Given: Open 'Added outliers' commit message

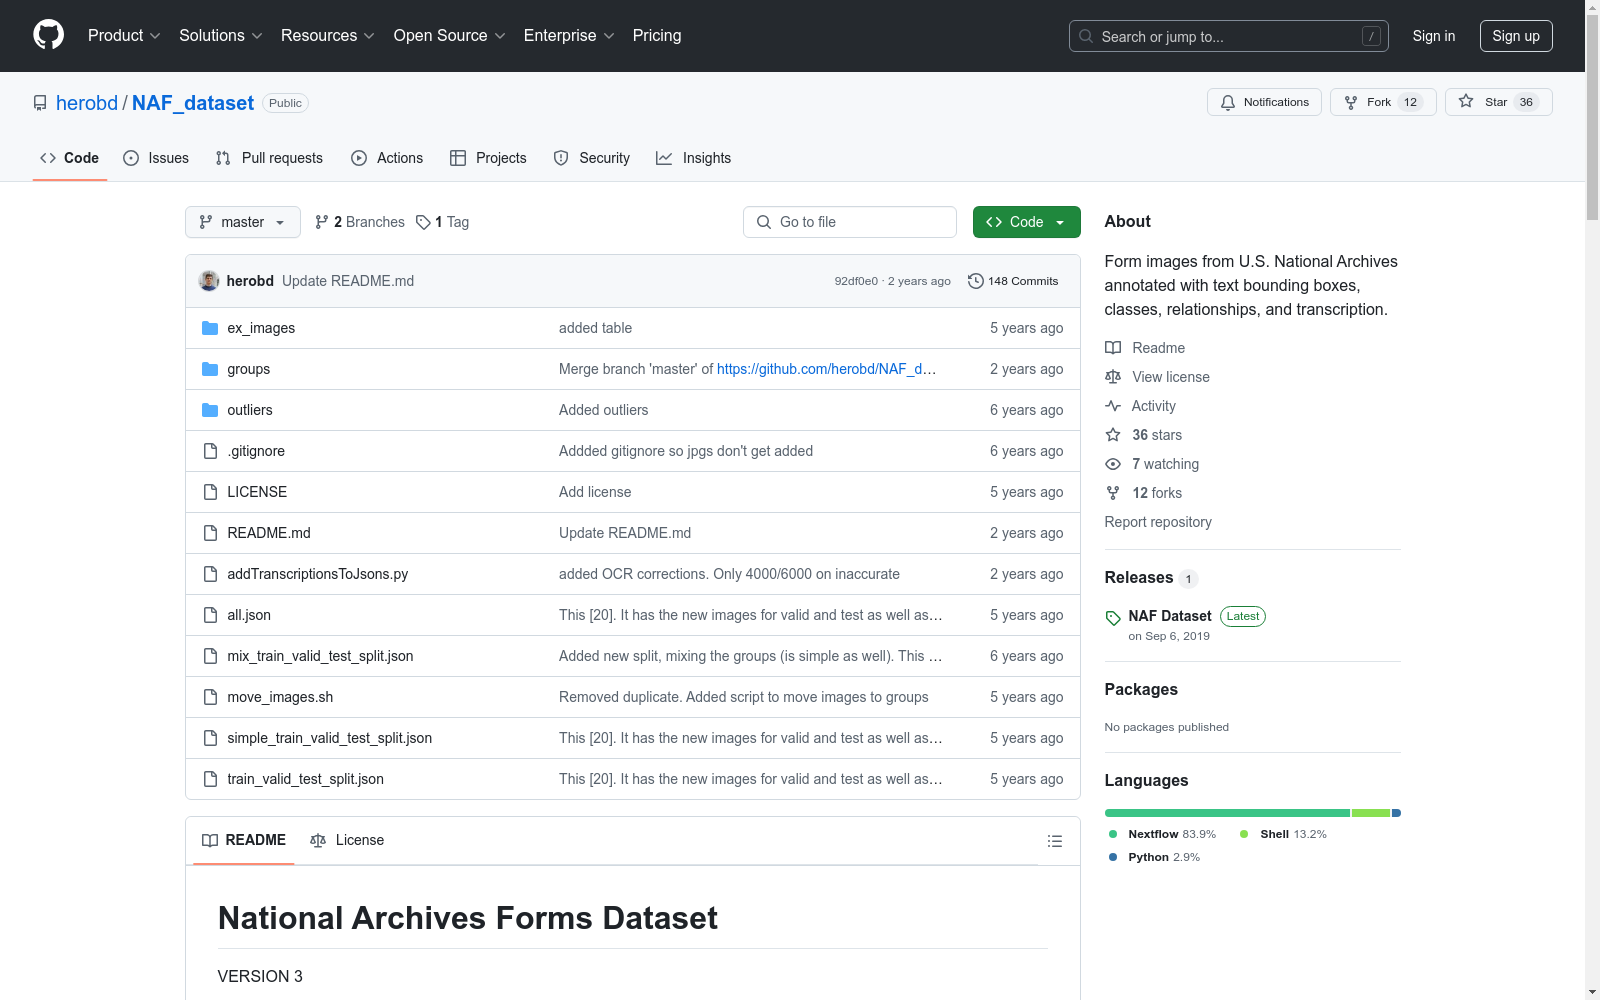Looking at the screenshot, I should [x=603, y=410].
